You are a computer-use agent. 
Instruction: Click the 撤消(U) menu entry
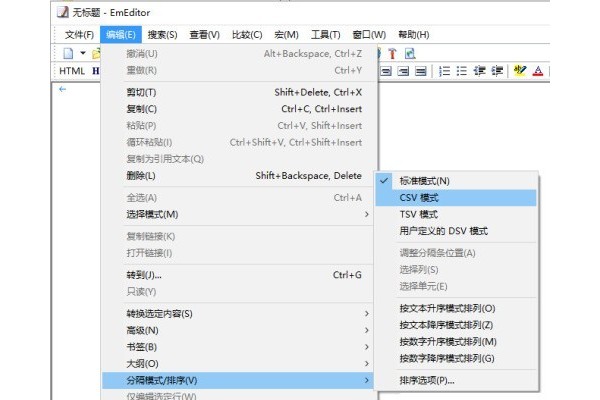(238, 54)
